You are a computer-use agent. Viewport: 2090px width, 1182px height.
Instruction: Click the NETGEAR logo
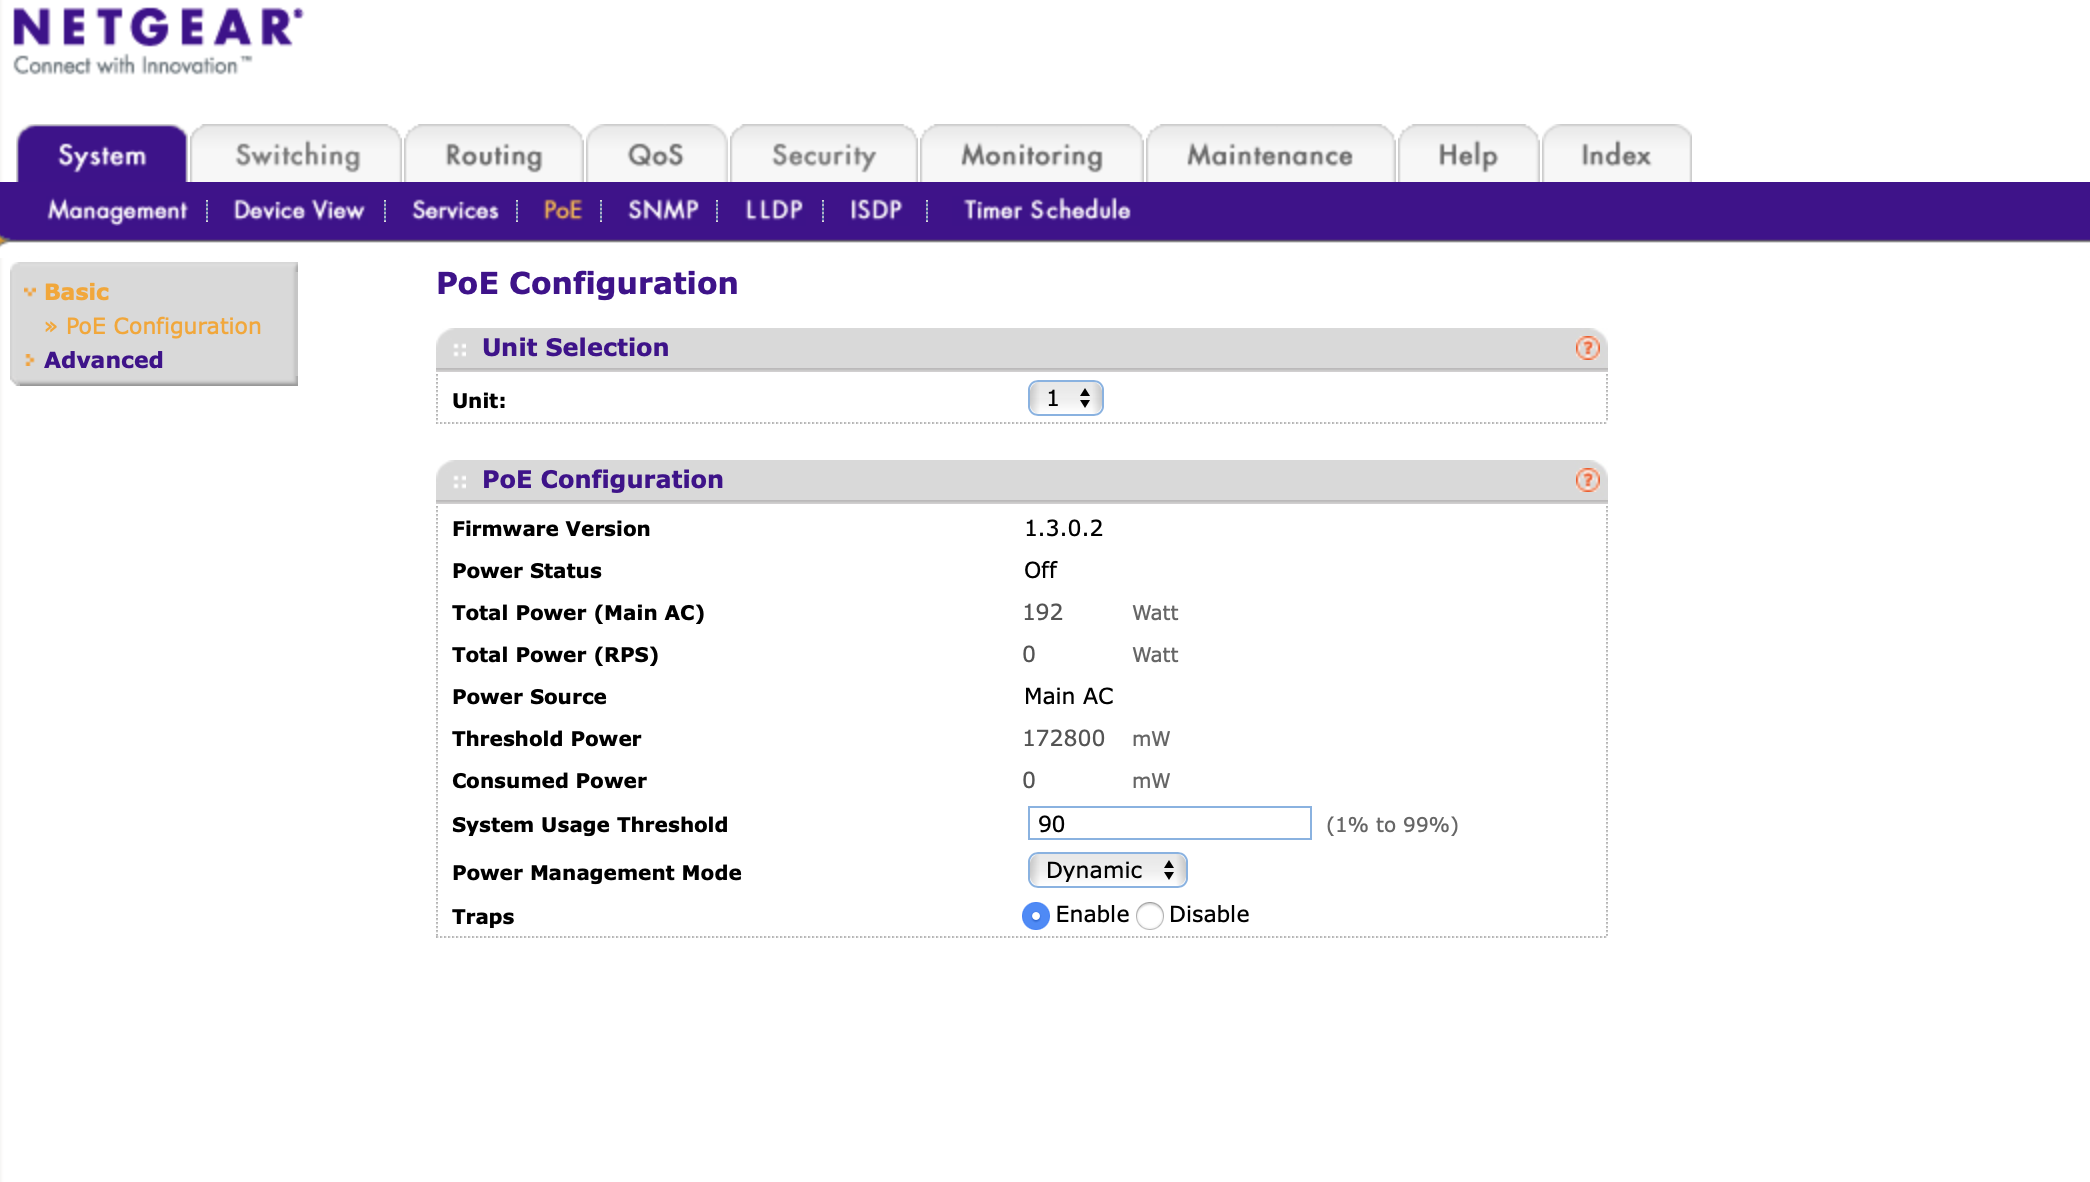(x=157, y=41)
